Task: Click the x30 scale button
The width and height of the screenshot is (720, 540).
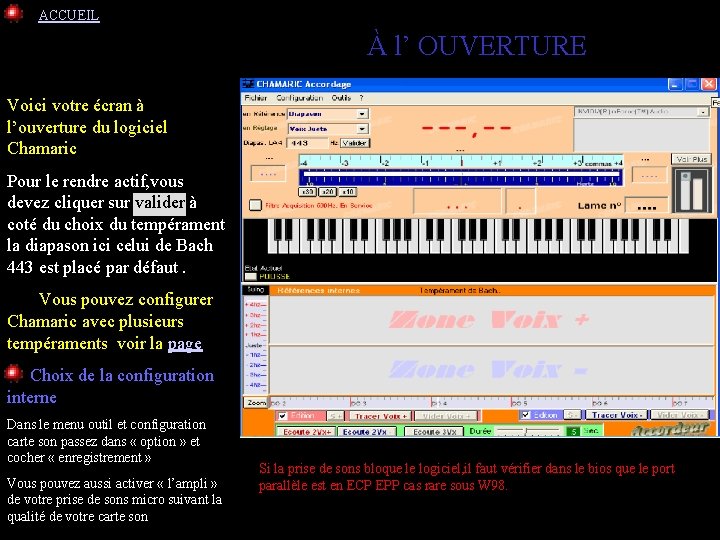Action: pyautogui.click(x=307, y=192)
